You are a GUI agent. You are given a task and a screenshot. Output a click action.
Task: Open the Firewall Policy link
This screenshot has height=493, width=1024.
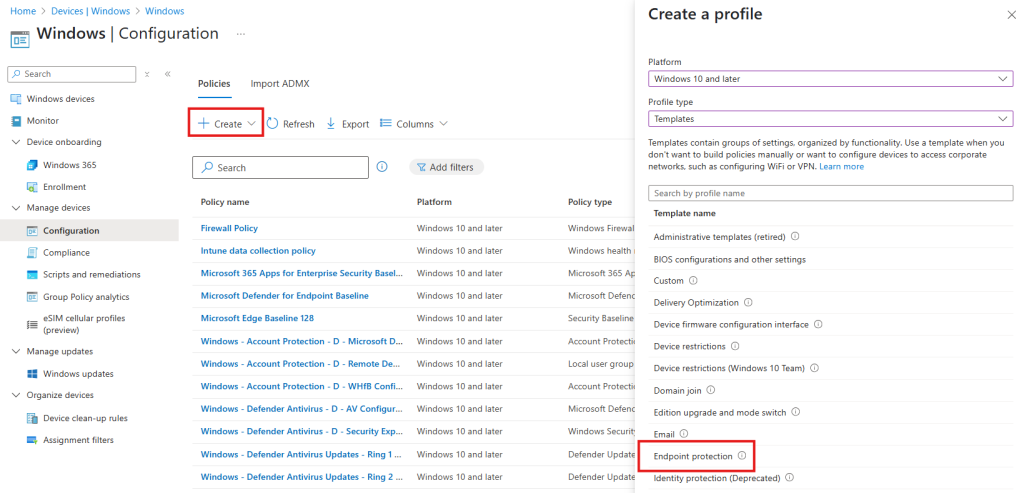coord(229,229)
